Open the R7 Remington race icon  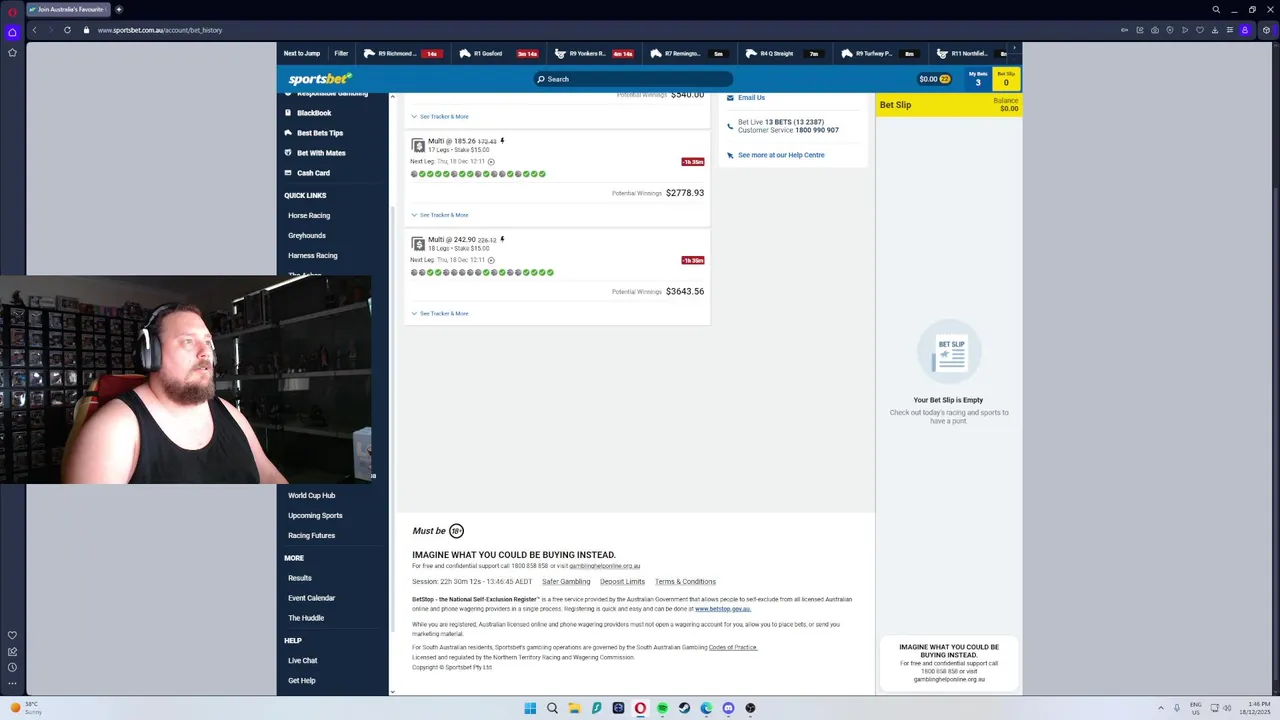[656, 53]
